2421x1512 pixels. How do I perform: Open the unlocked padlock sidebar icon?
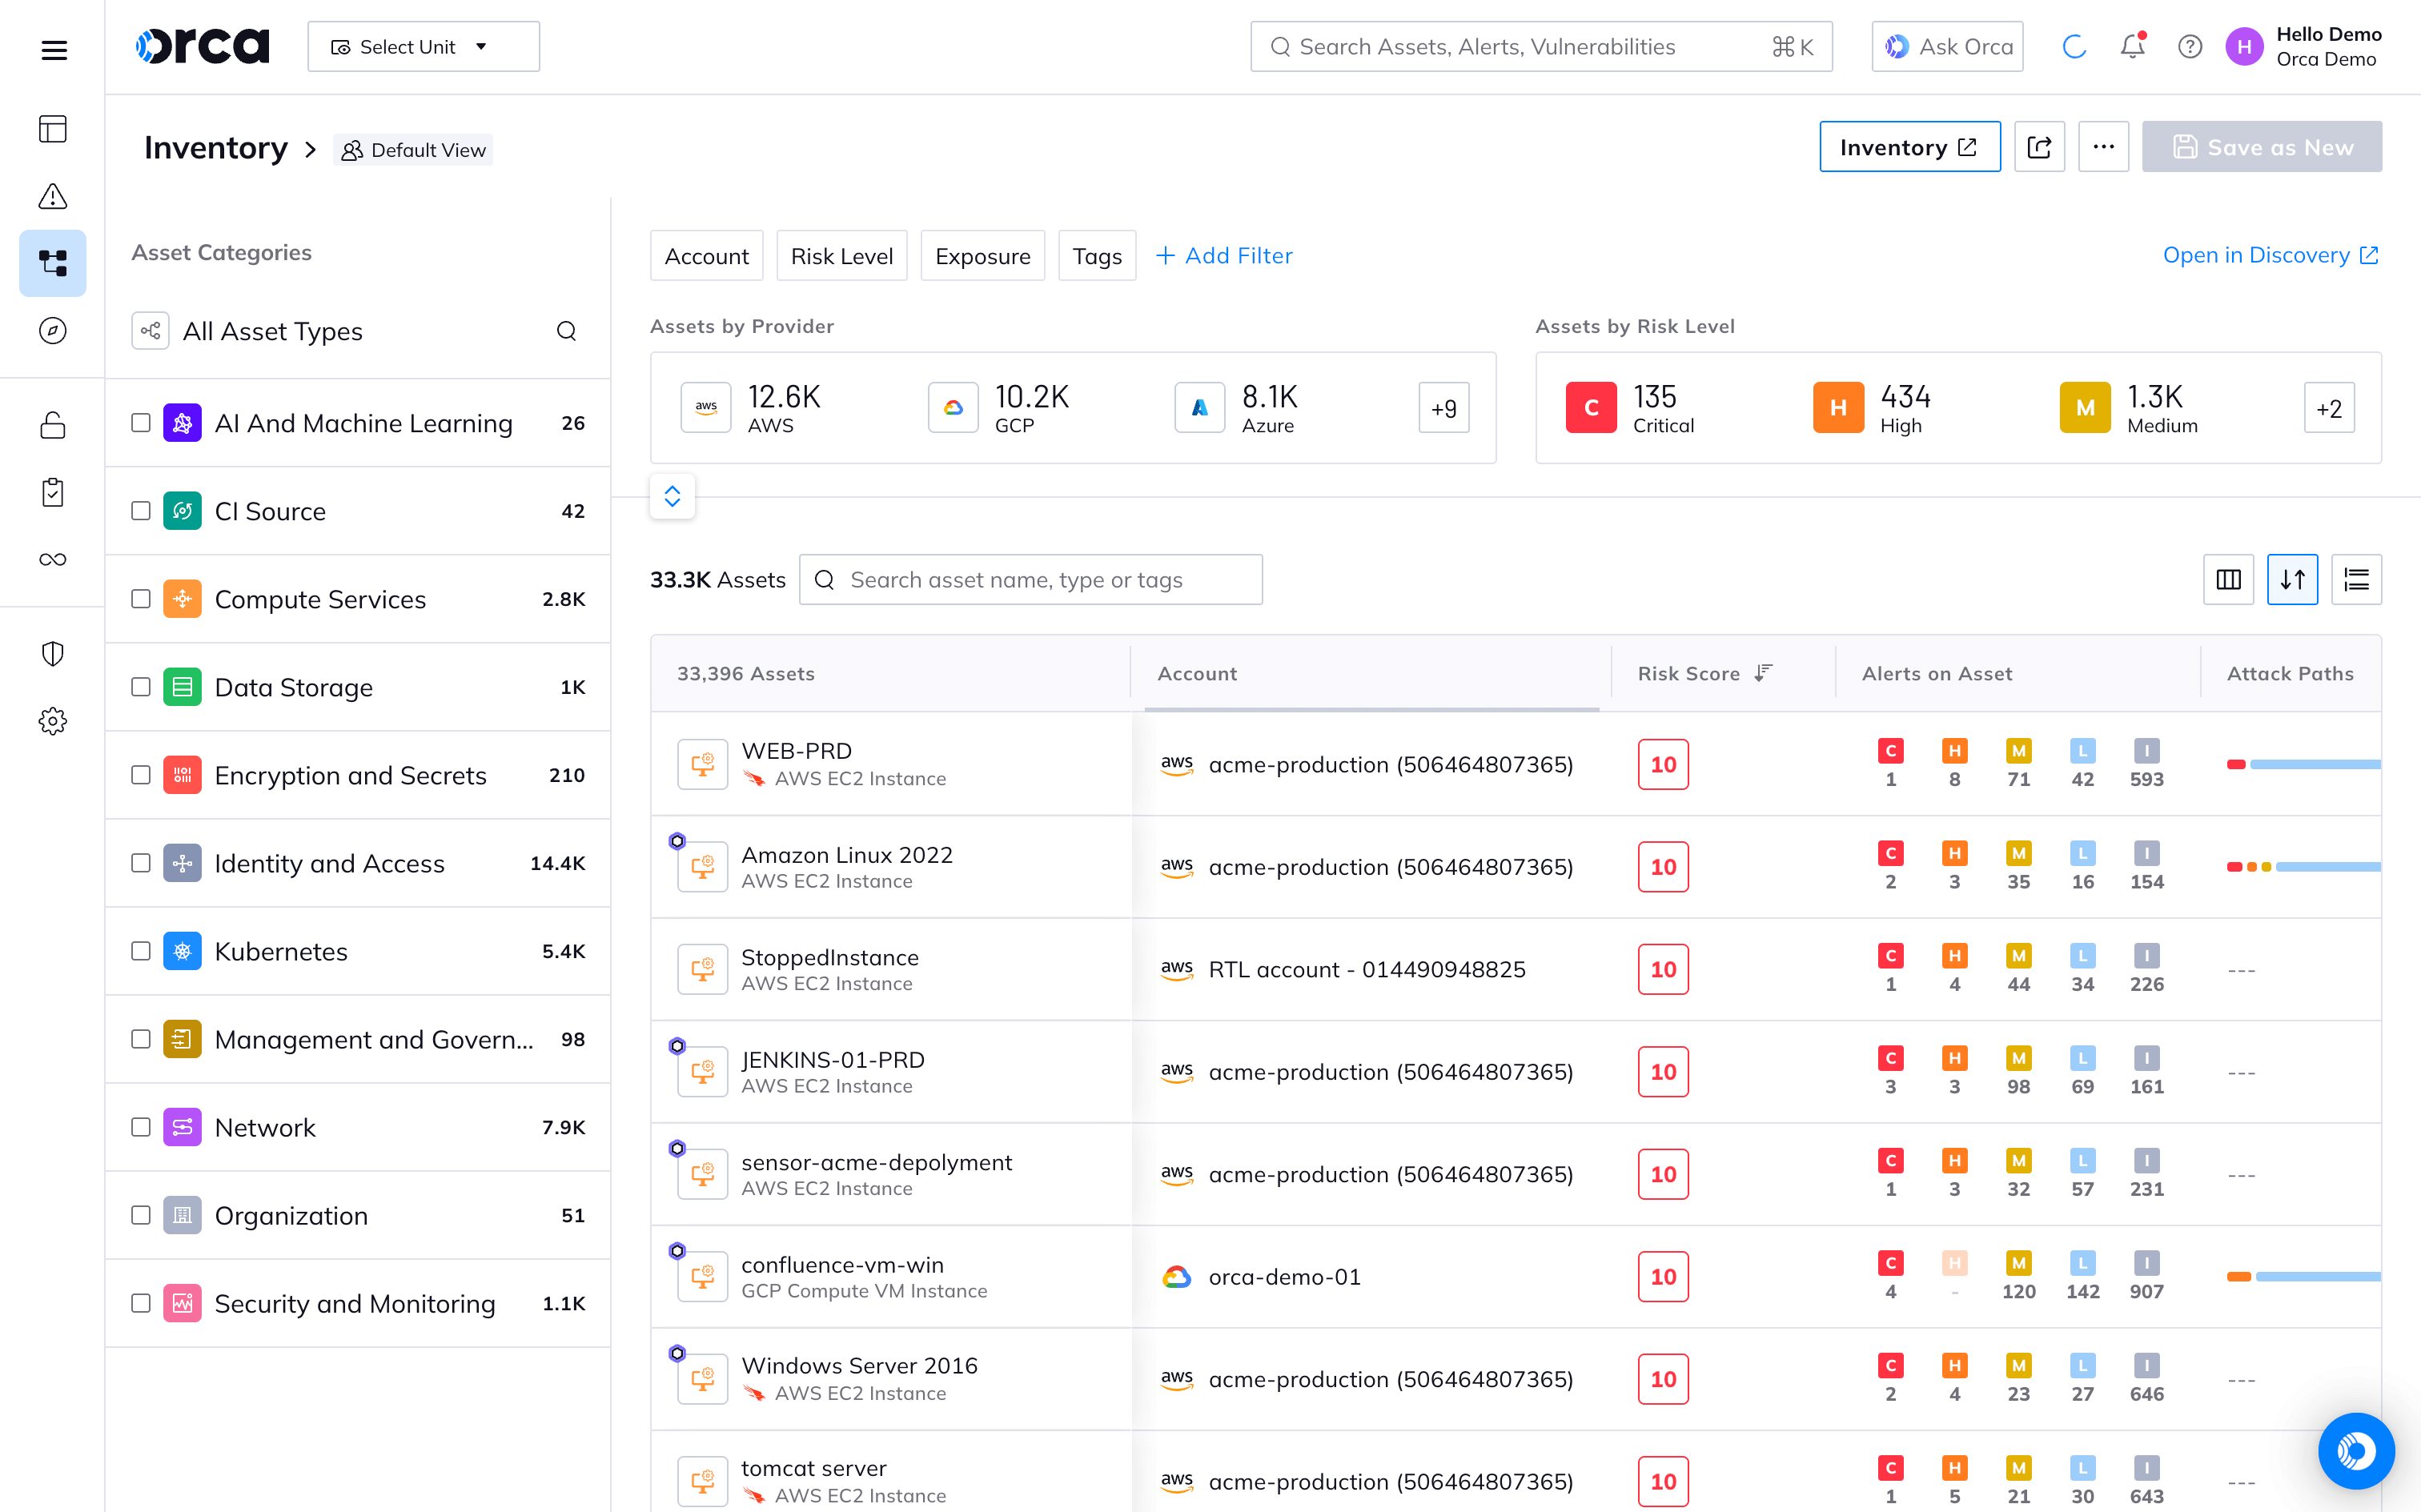point(53,425)
